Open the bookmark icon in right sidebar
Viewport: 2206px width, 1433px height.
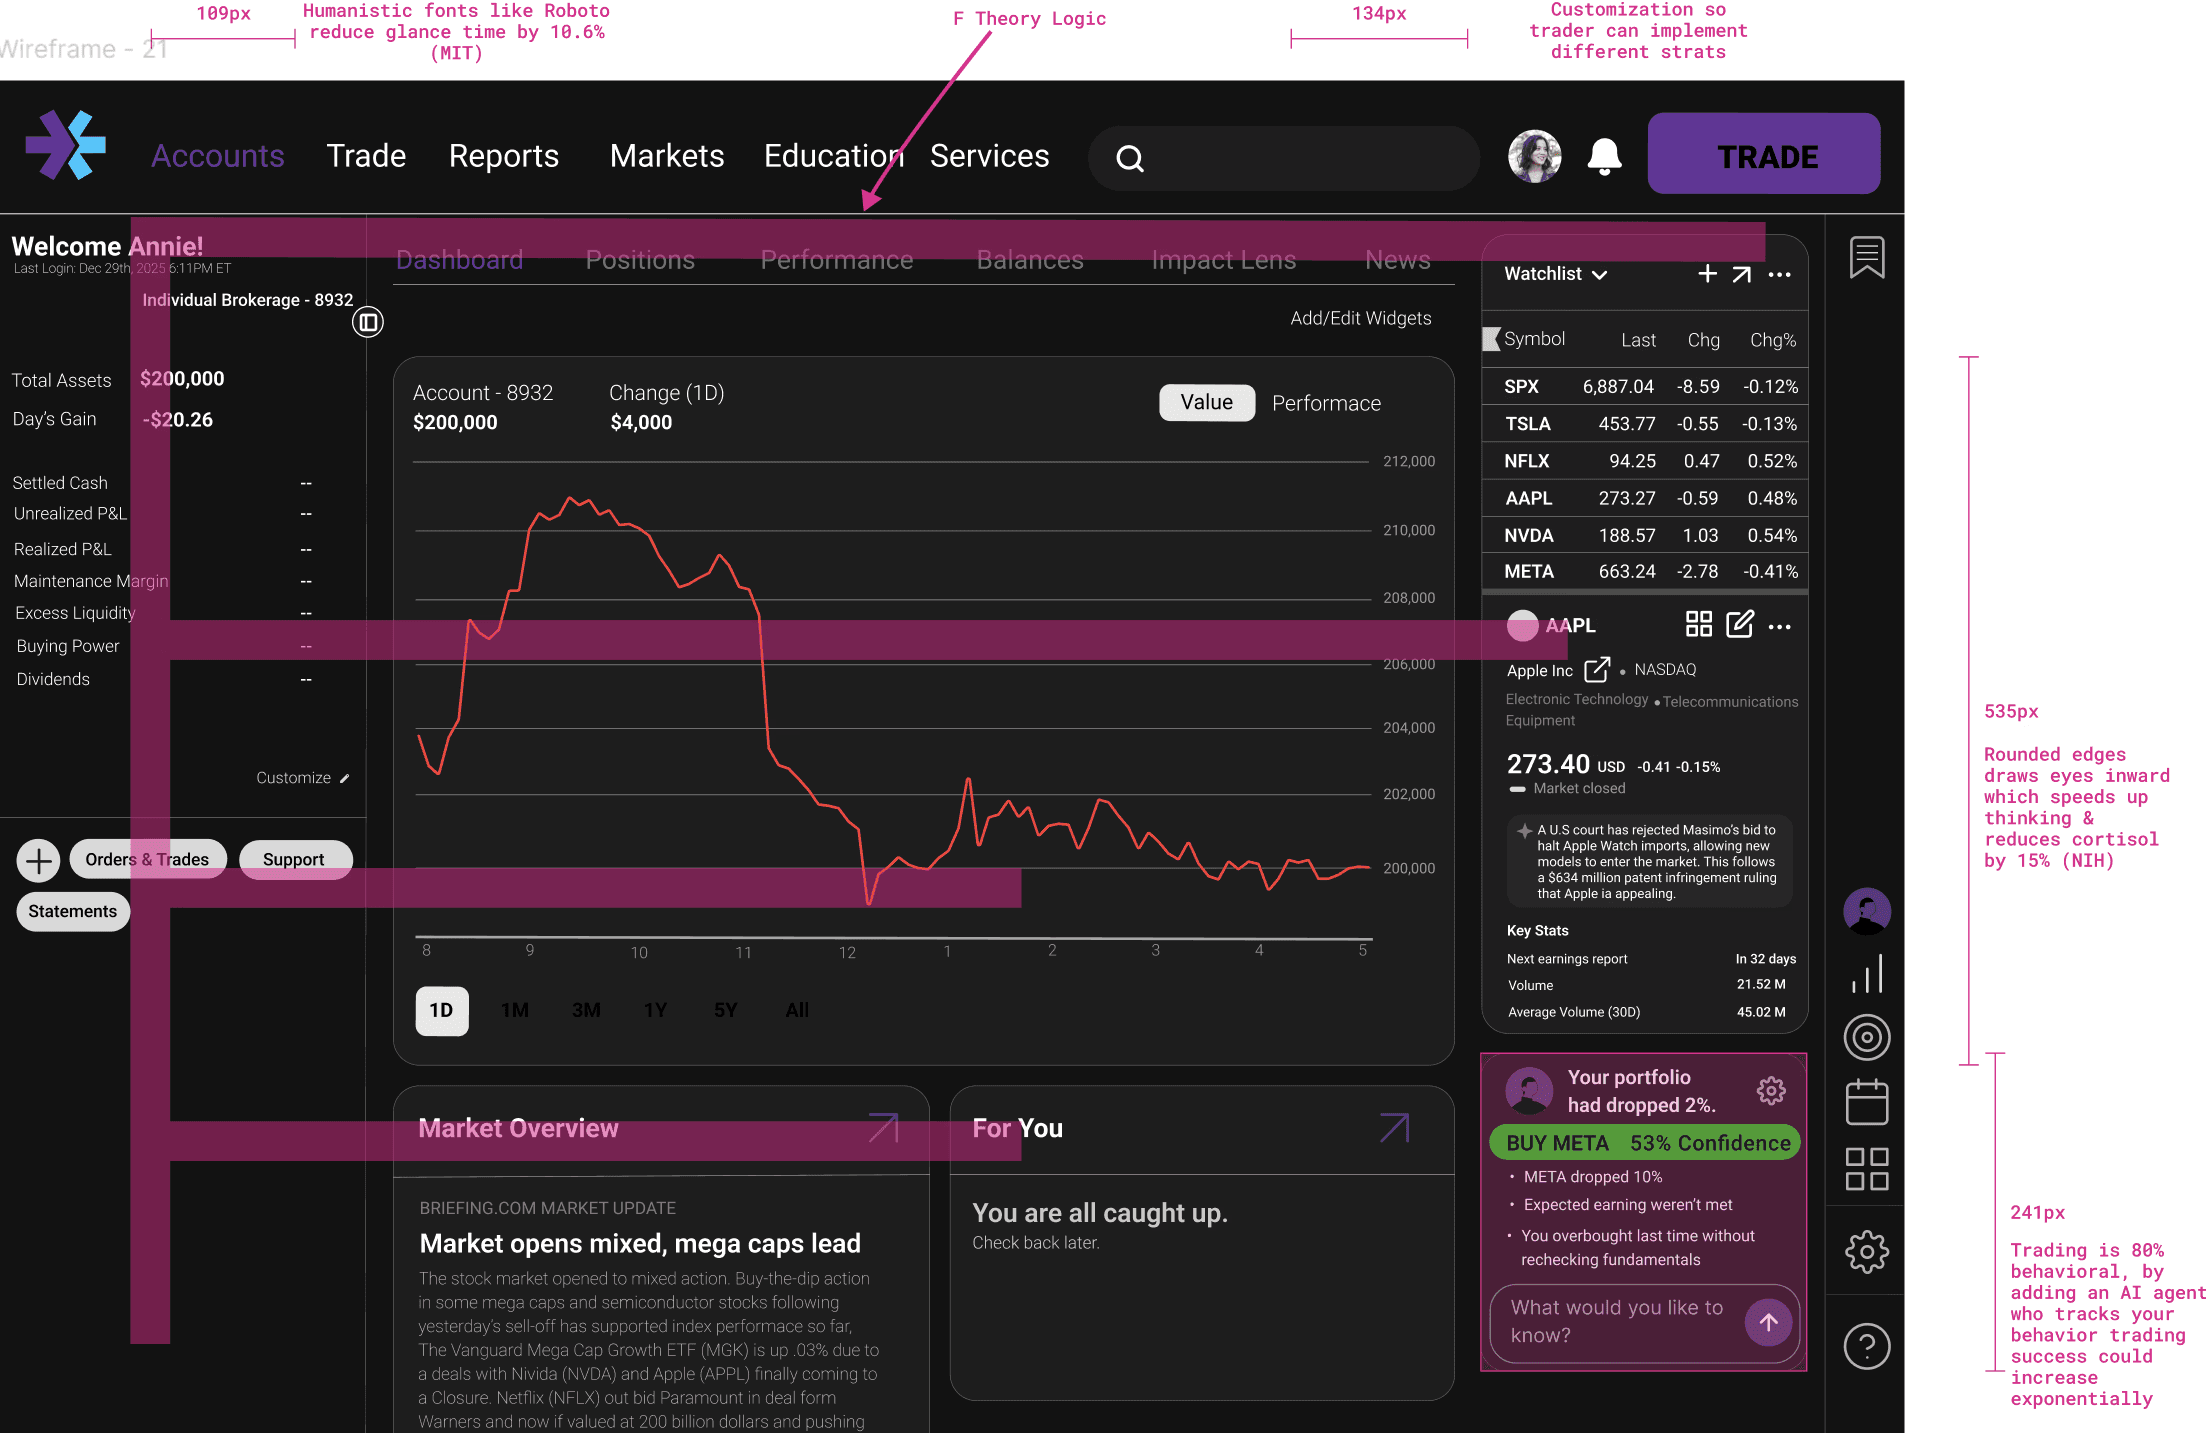click(1866, 258)
